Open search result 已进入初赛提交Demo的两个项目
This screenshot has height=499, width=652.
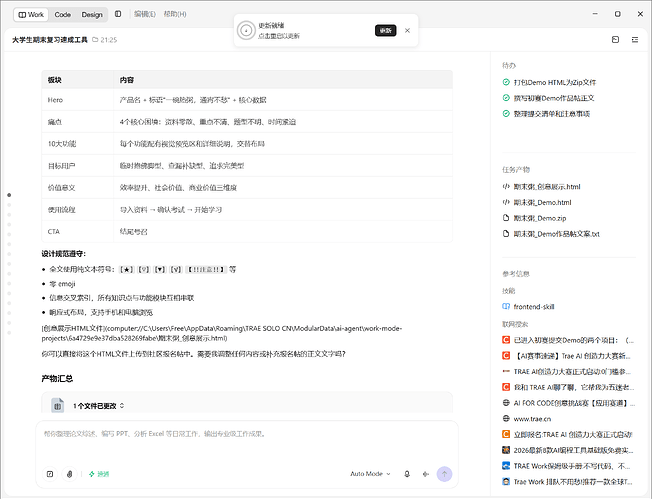[573, 340]
